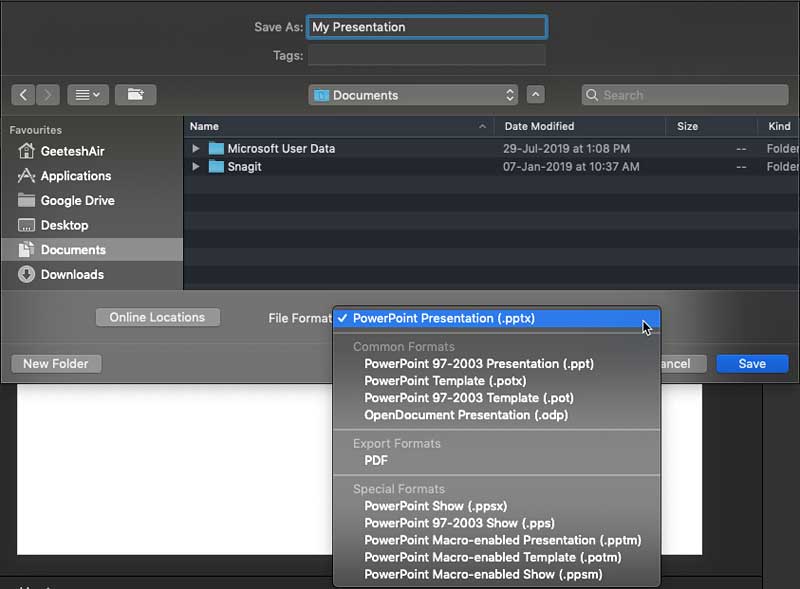Viewport: 800px width, 589px height.
Task: Expand the Snagit folder triangle
Action: (197, 167)
